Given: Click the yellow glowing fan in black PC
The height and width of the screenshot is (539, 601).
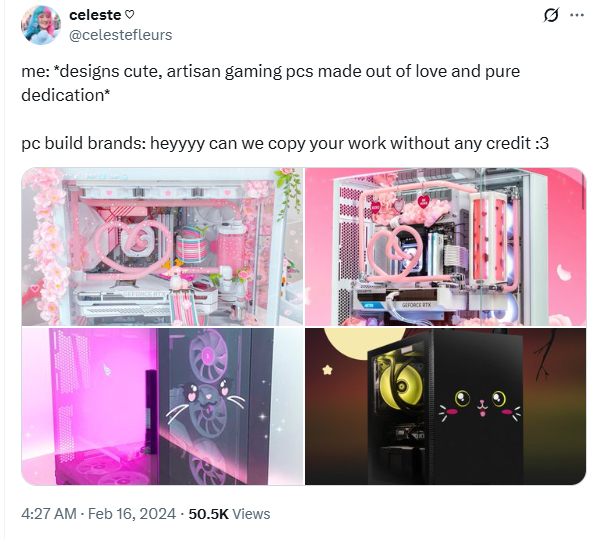Looking at the screenshot, I should pyautogui.click(x=403, y=386).
